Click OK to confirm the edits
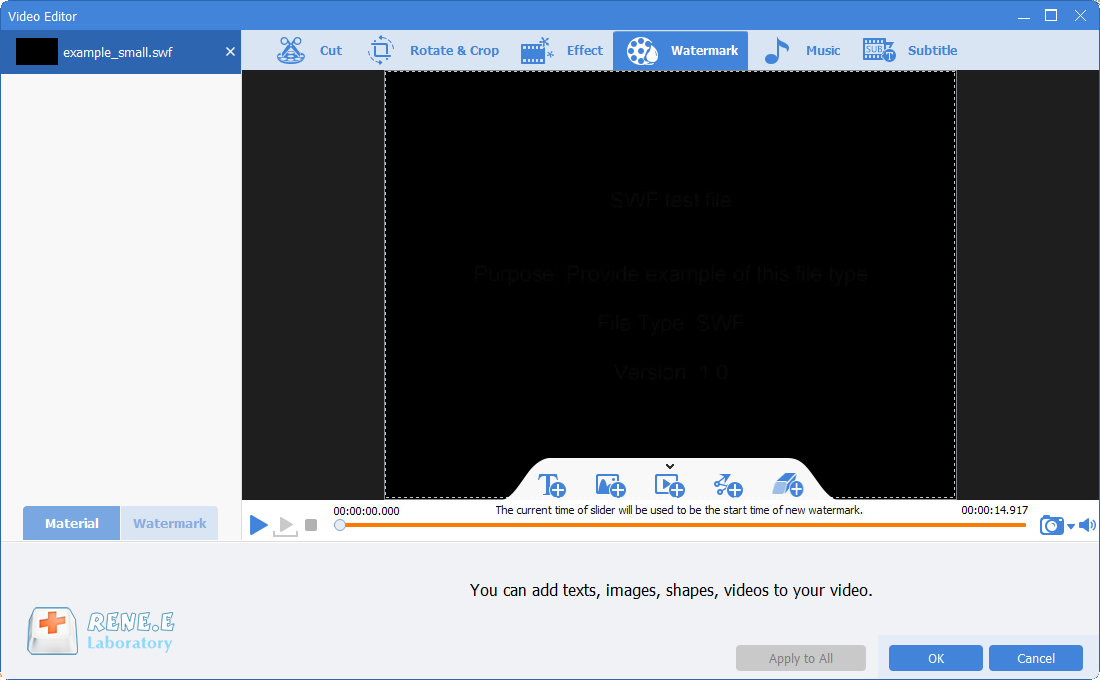The image size is (1100, 680). (935, 658)
